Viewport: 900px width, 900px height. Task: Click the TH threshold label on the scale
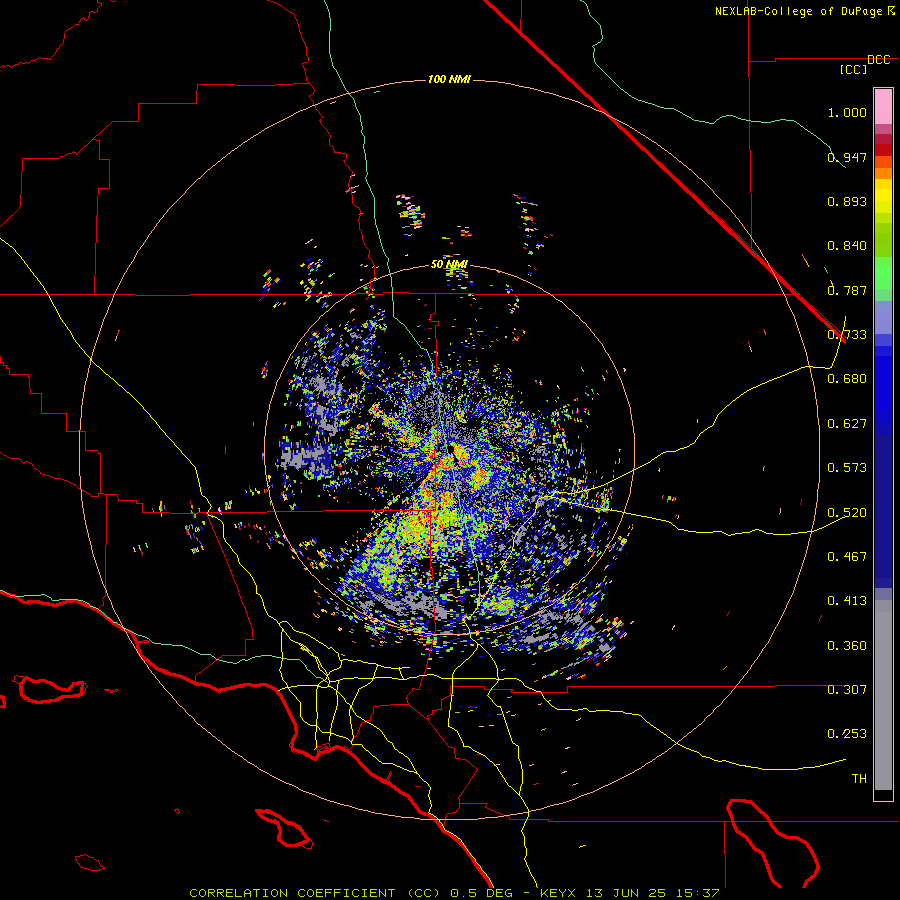859,779
